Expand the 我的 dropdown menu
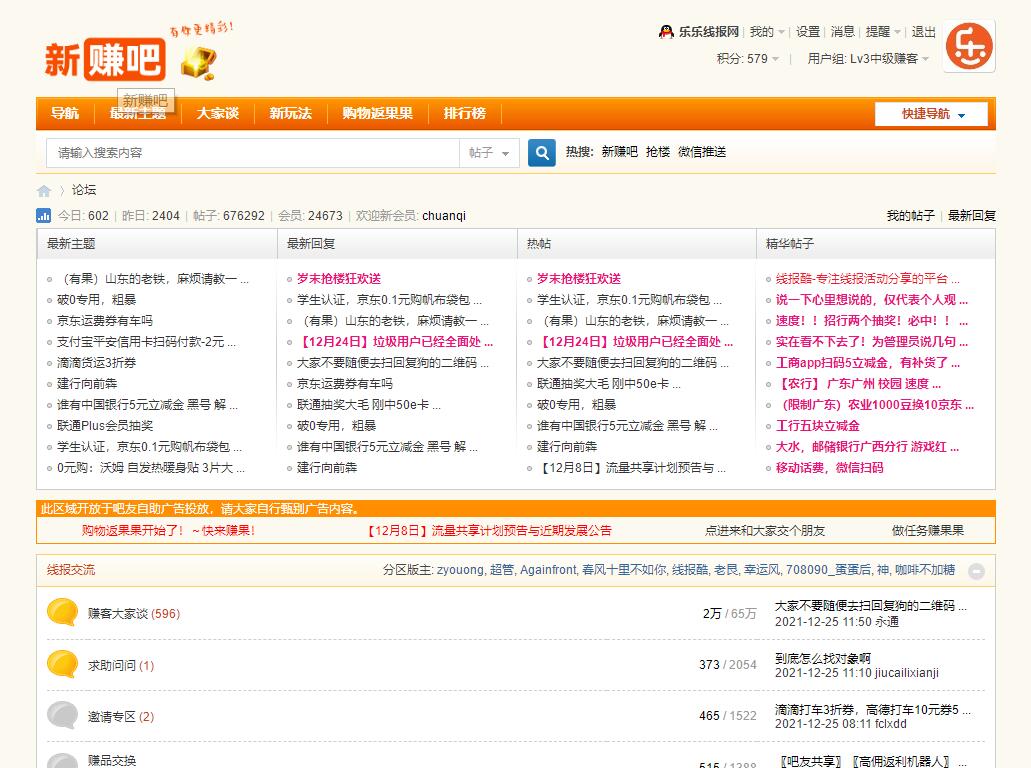The width and height of the screenshot is (1031, 768). pyautogui.click(x=767, y=31)
